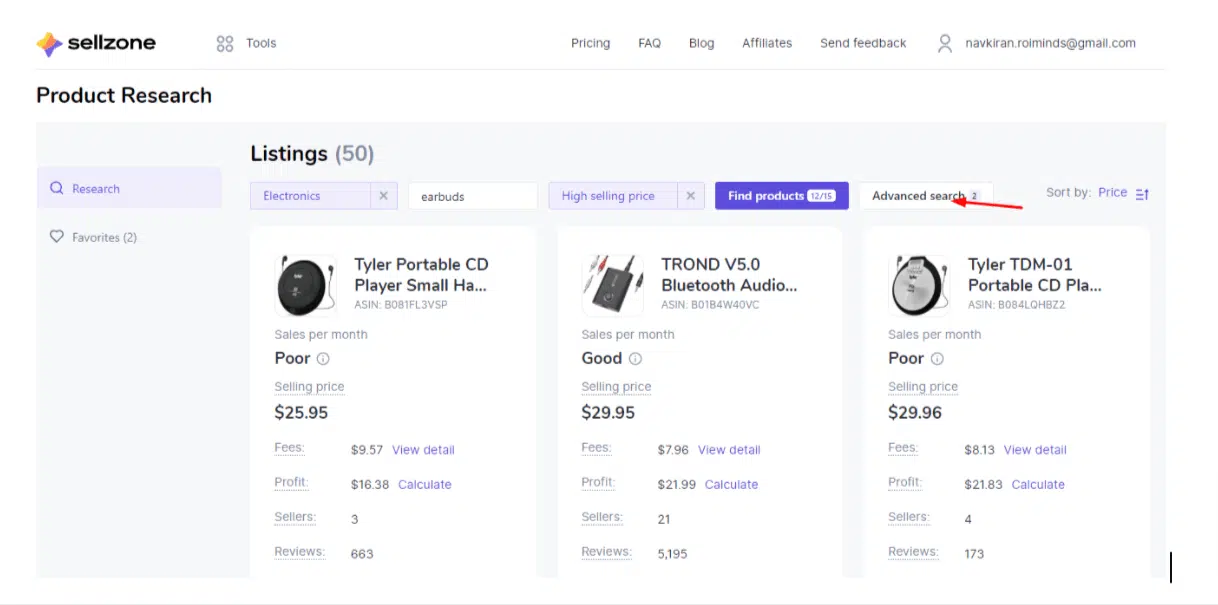Visit the Blog link
This screenshot has height=605, width=1218.
click(701, 43)
